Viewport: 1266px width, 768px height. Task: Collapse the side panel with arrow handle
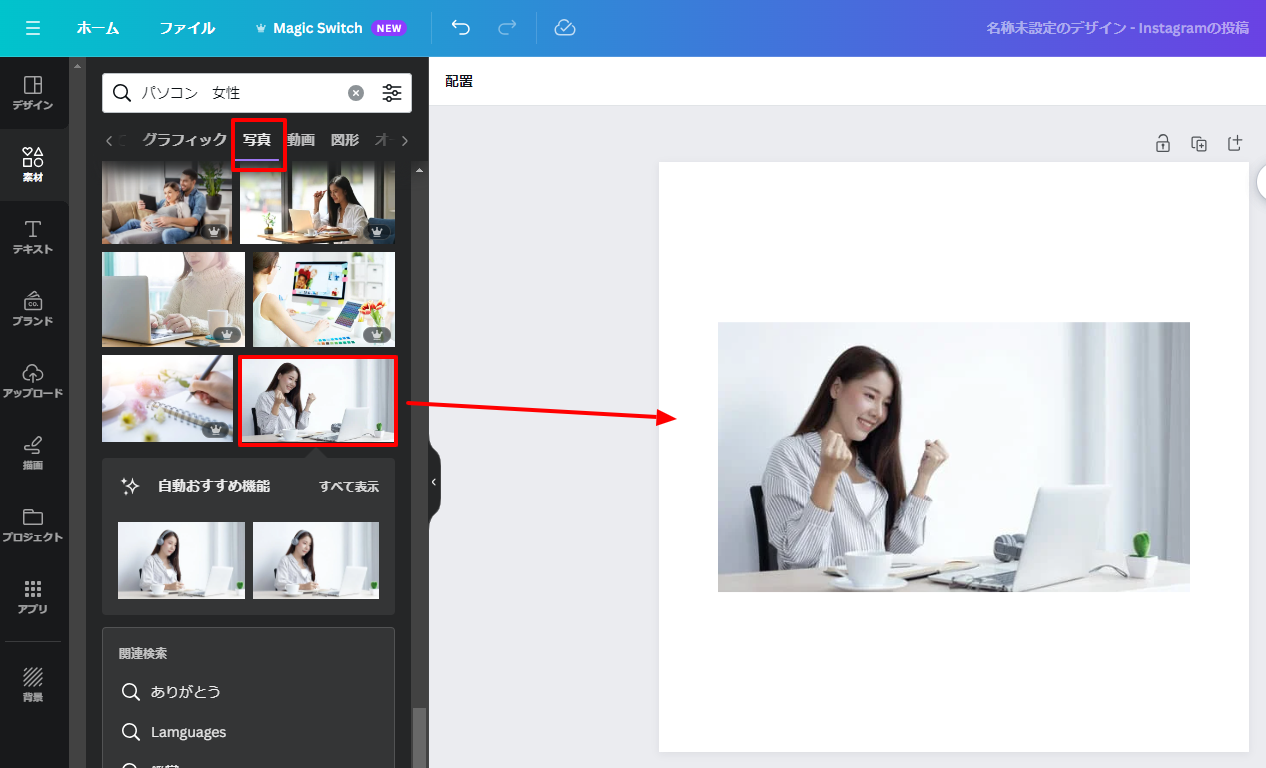pyautogui.click(x=434, y=482)
